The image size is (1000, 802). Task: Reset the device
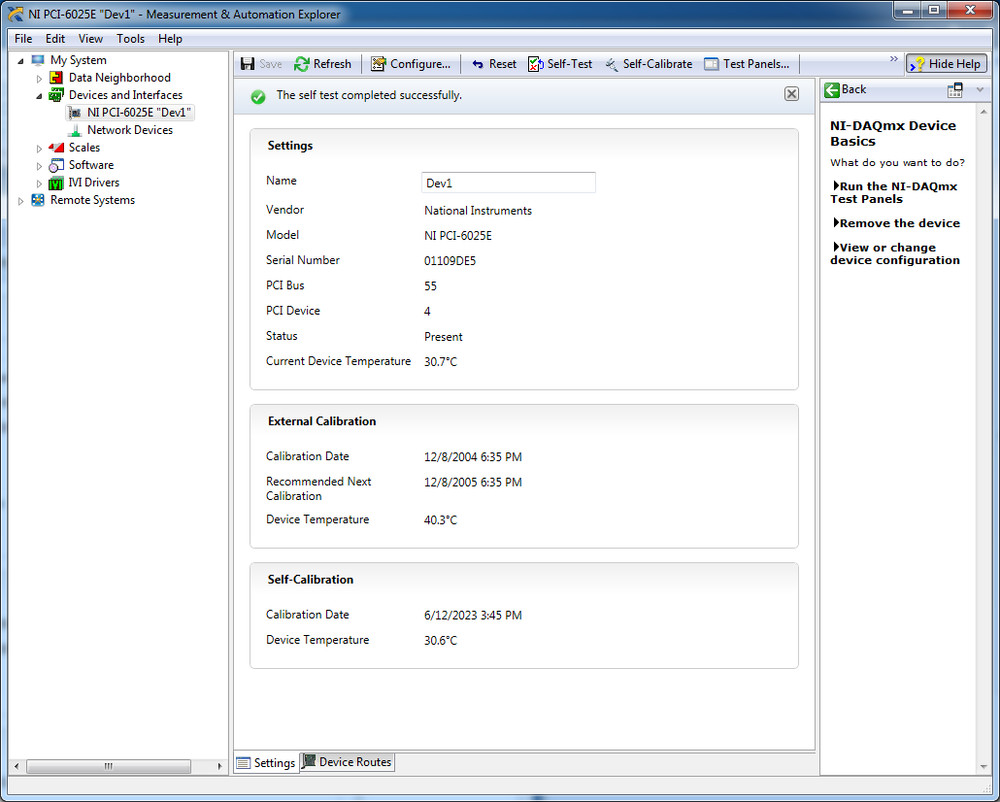pos(494,64)
